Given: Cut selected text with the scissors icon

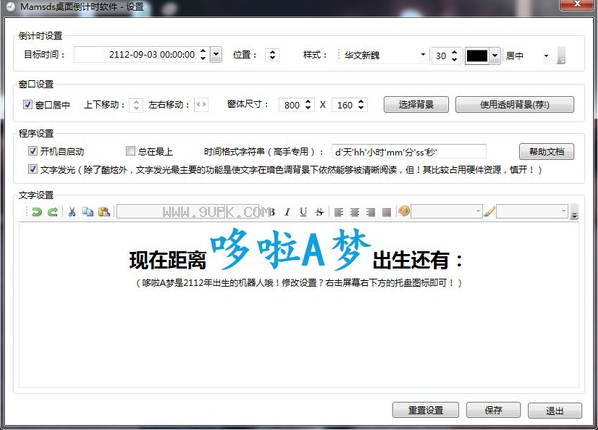Looking at the screenshot, I should click(72, 212).
